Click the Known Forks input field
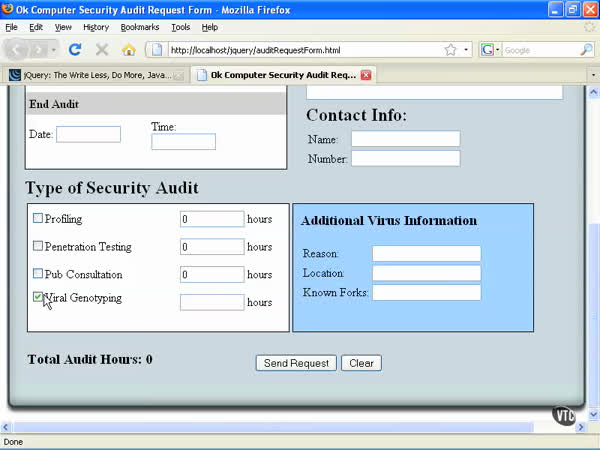 pyautogui.click(x=426, y=292)
